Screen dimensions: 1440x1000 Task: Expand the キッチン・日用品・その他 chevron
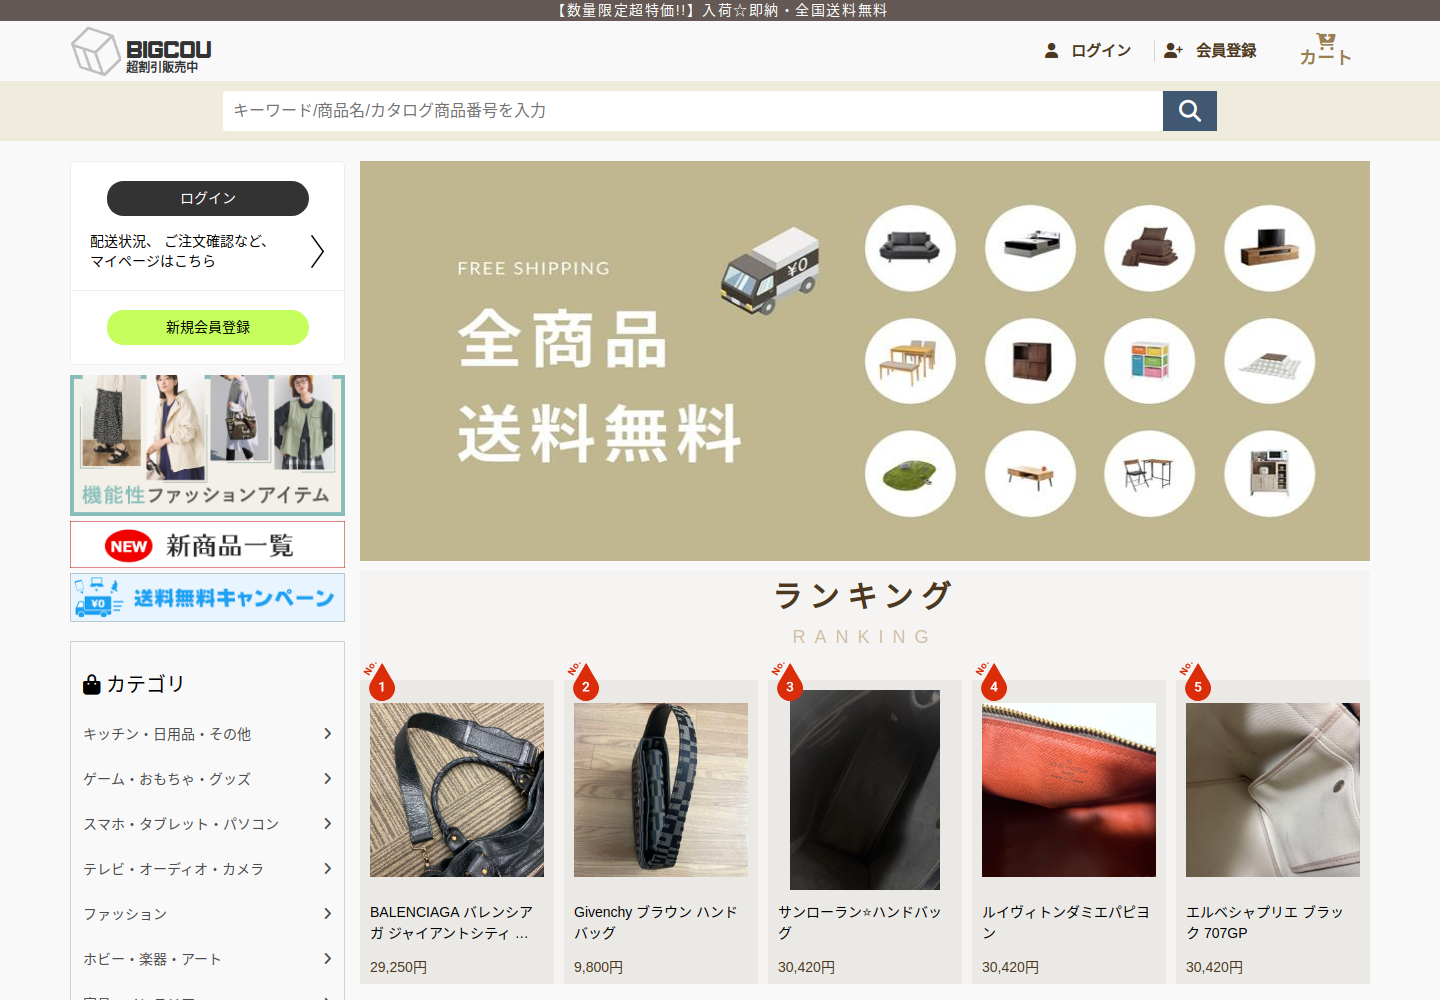pyautogui.click(x=327, y=734)
